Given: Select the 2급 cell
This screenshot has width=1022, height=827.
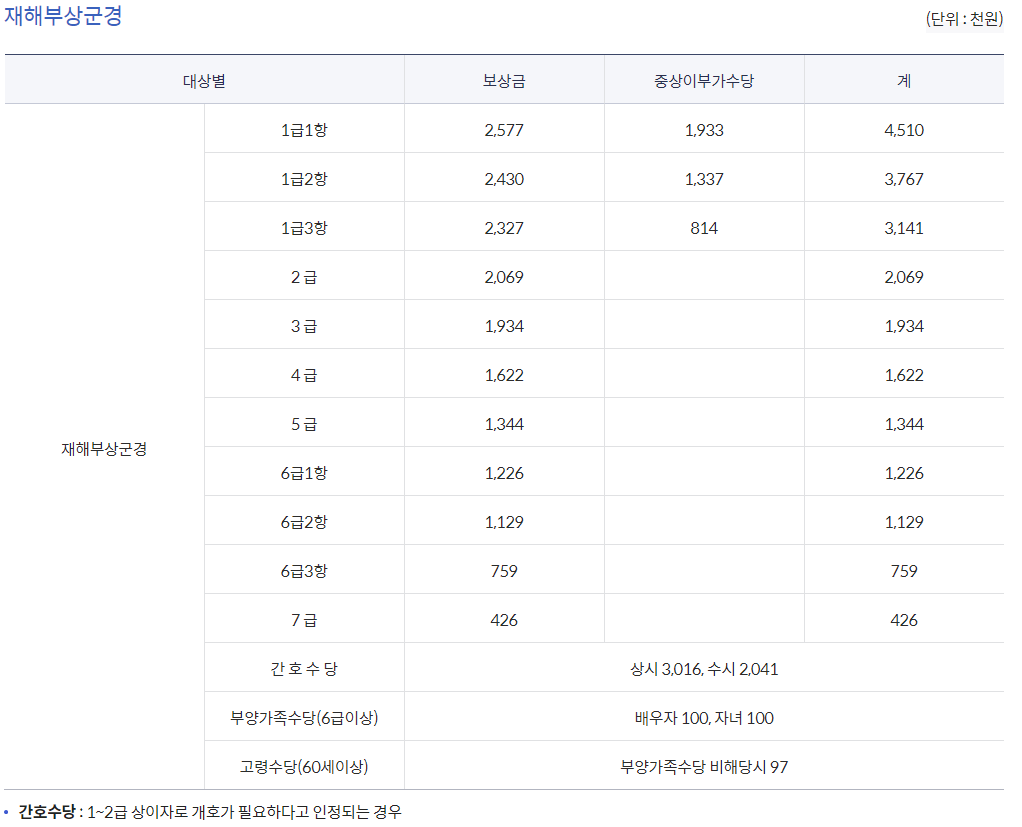Looking at the screenshot, I should 303,276.
